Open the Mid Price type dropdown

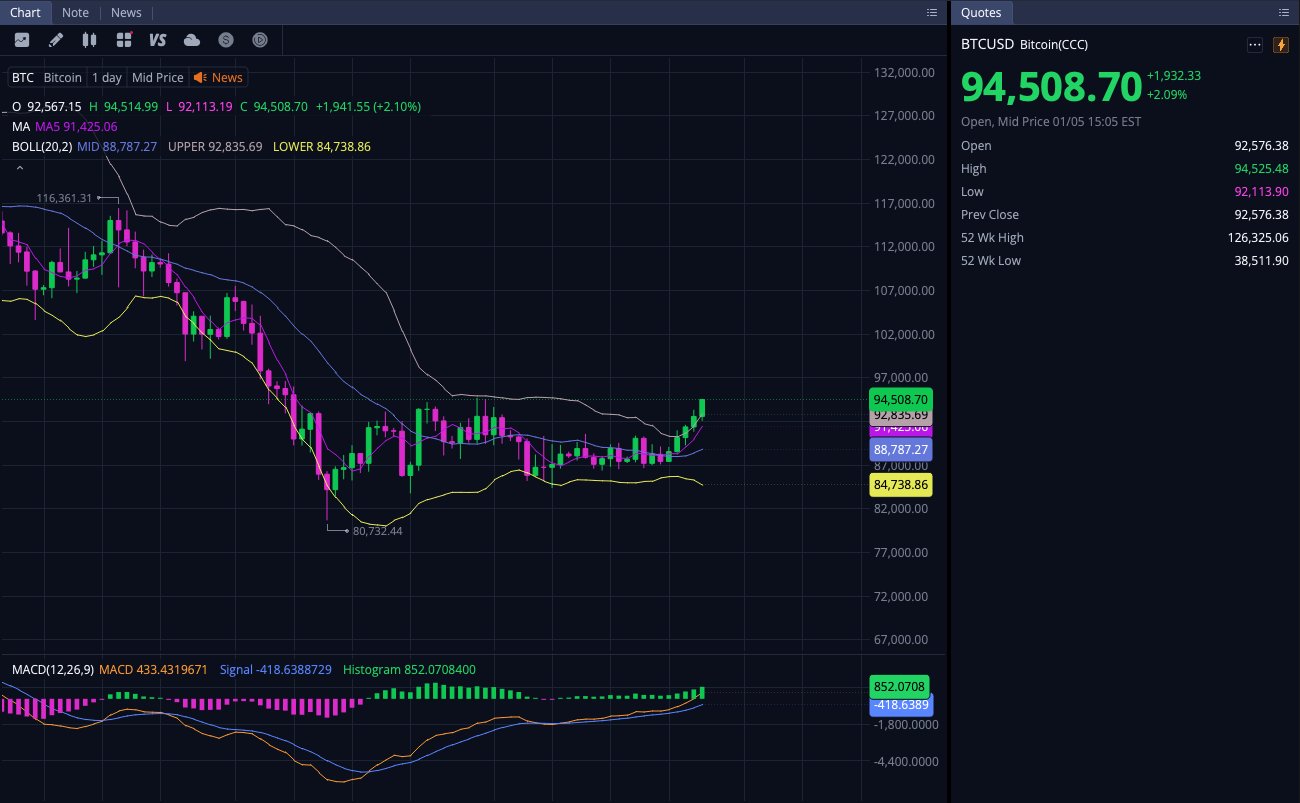(x=158, y=77)
